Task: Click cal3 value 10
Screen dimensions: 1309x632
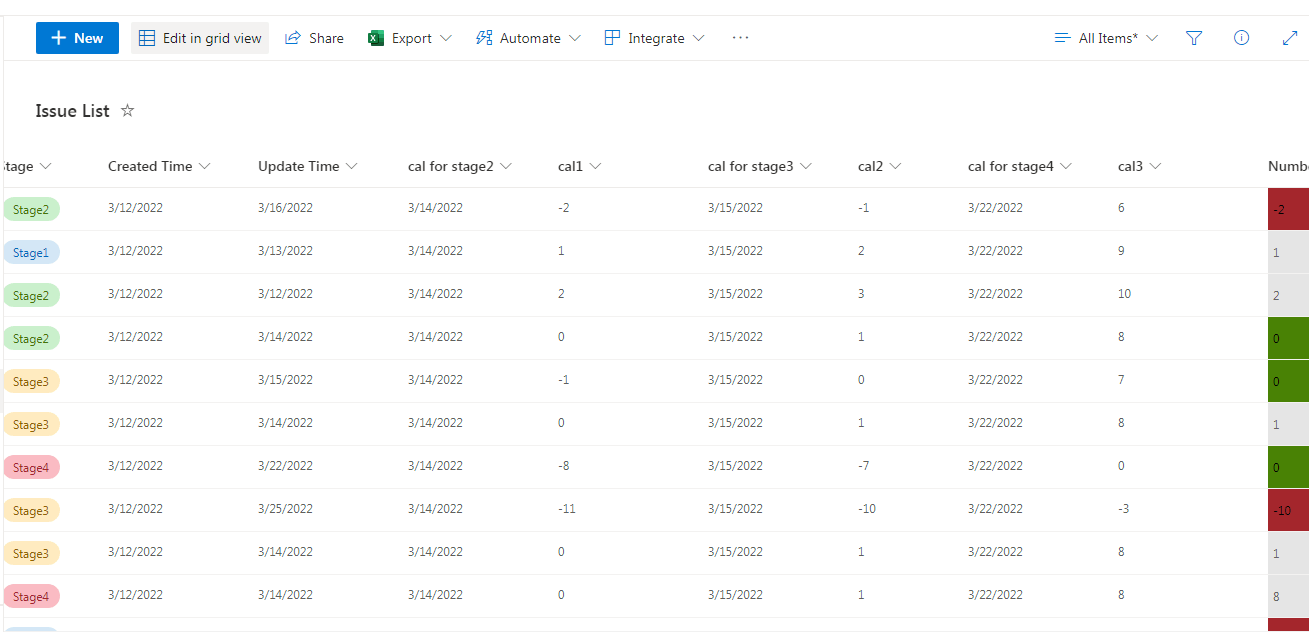Action: coord(1124,294)
